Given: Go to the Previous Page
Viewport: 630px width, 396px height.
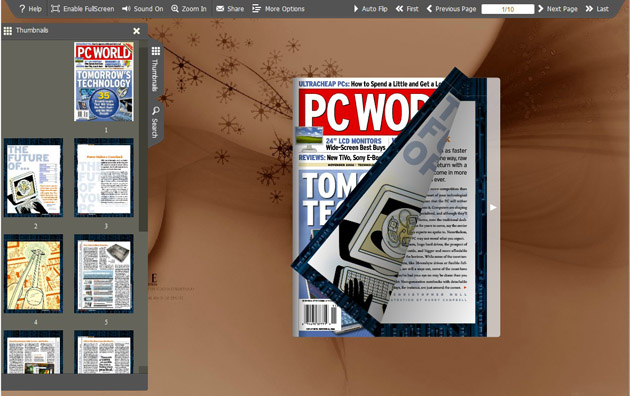Looking at the screenshot, I should tap(451, 8).
